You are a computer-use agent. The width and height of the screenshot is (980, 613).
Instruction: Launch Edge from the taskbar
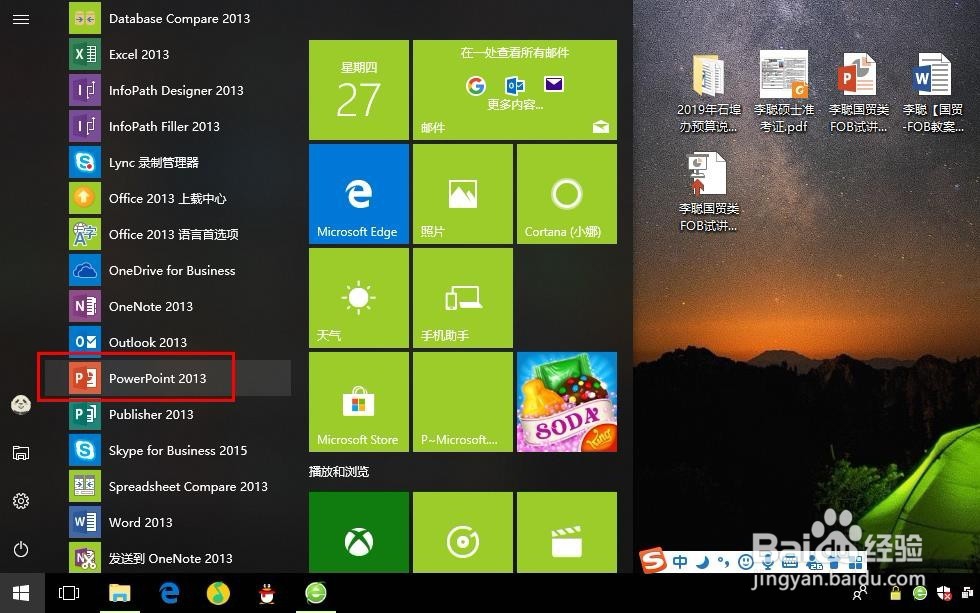169,593
